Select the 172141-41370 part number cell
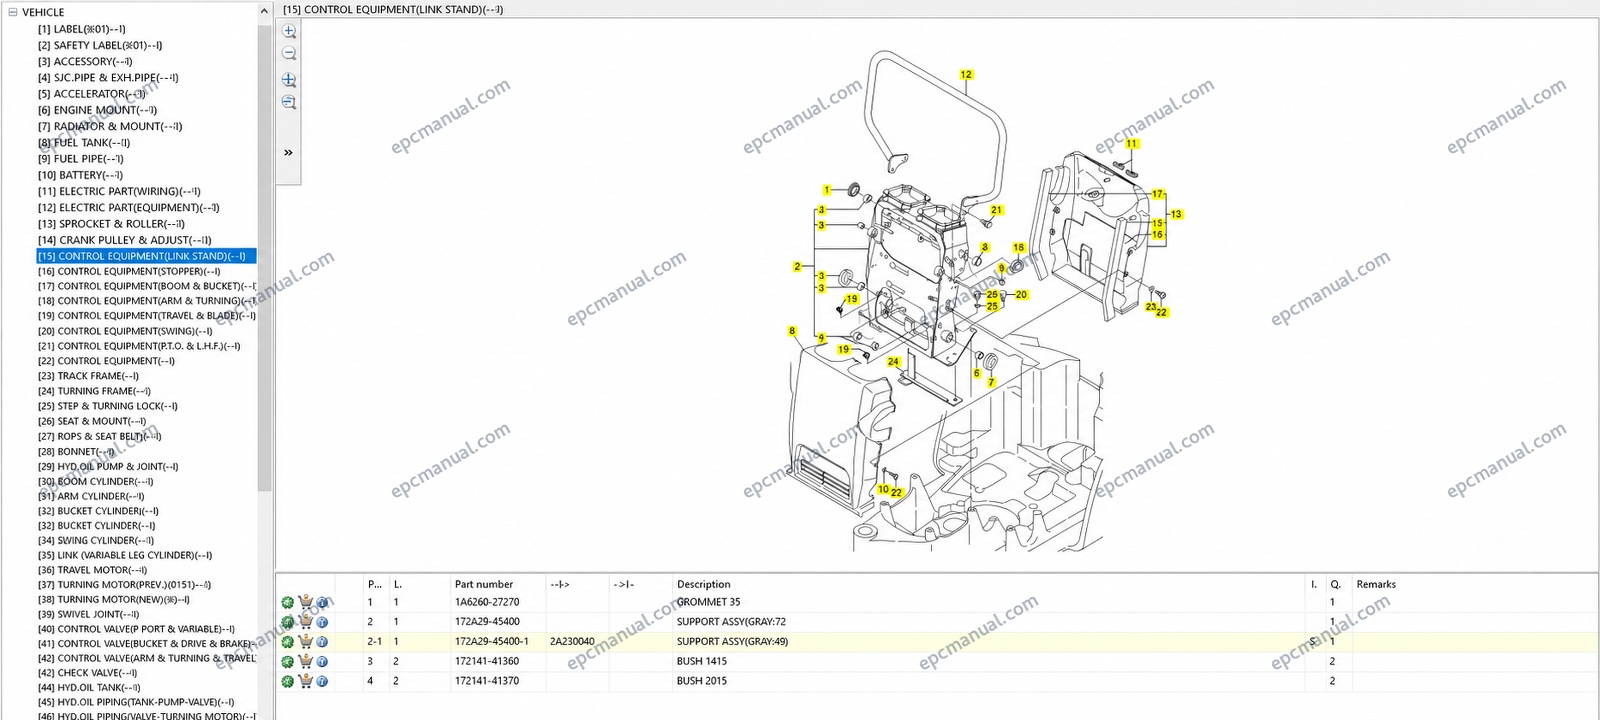Image resolution: width=1600 pixels, height=720 pixels. [x=487, y=681]
